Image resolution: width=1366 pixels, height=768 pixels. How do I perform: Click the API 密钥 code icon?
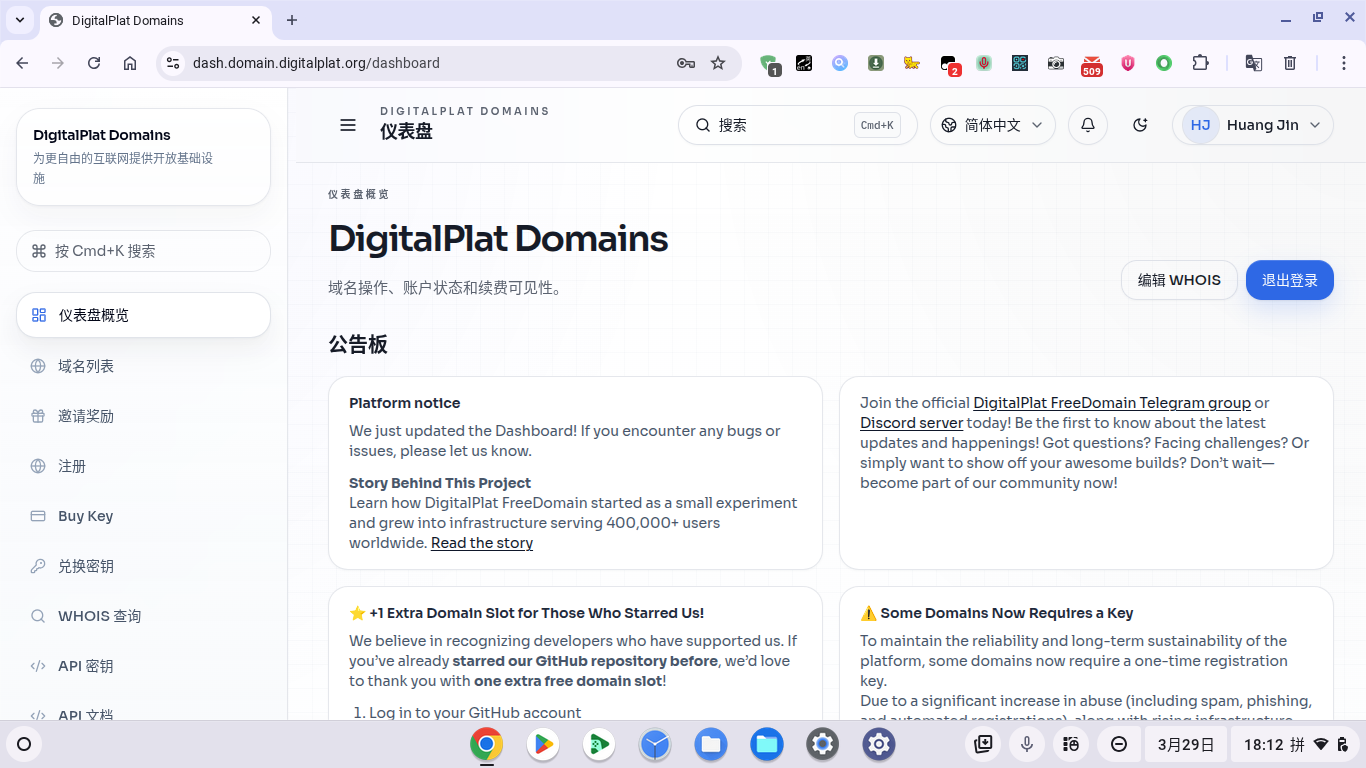pyautogui.click(x=38, y=666)
